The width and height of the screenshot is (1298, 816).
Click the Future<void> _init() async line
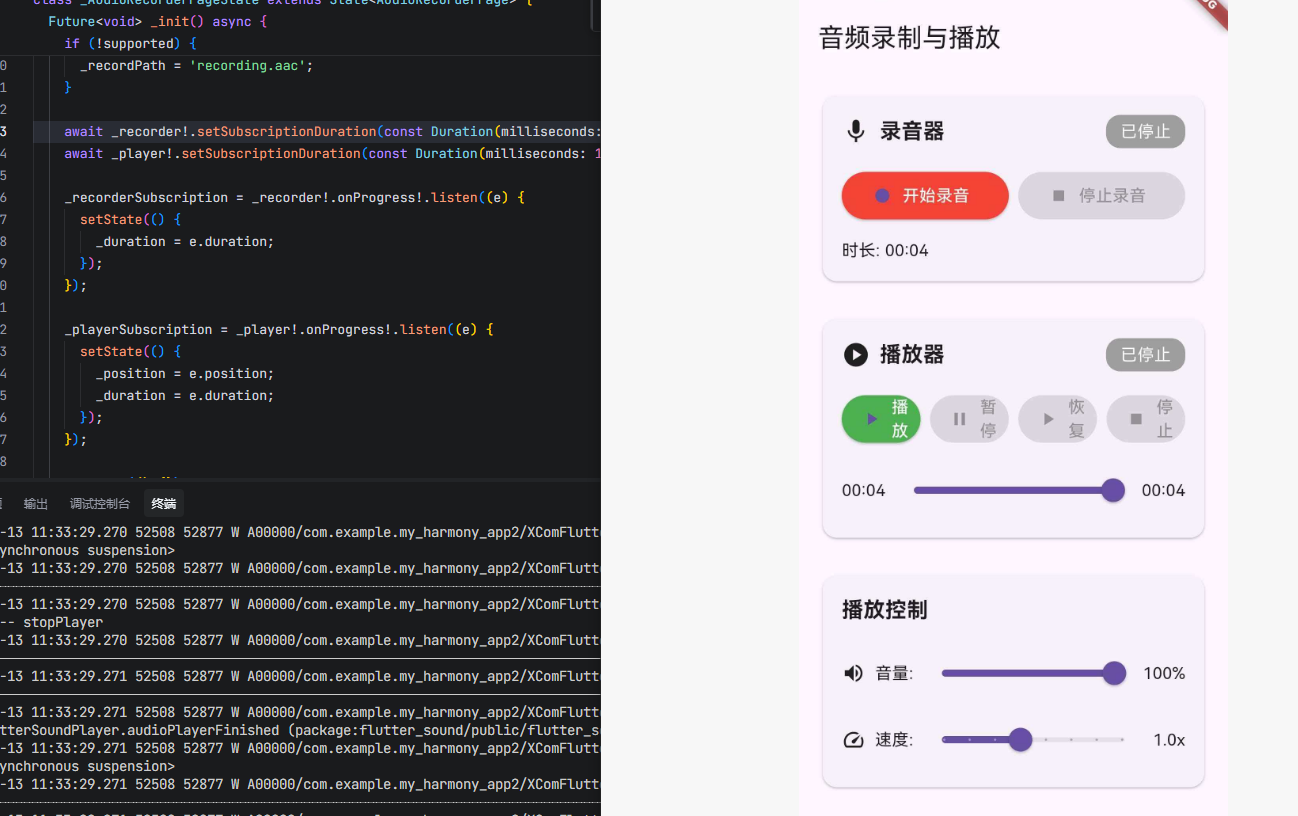tap(157, 22)
